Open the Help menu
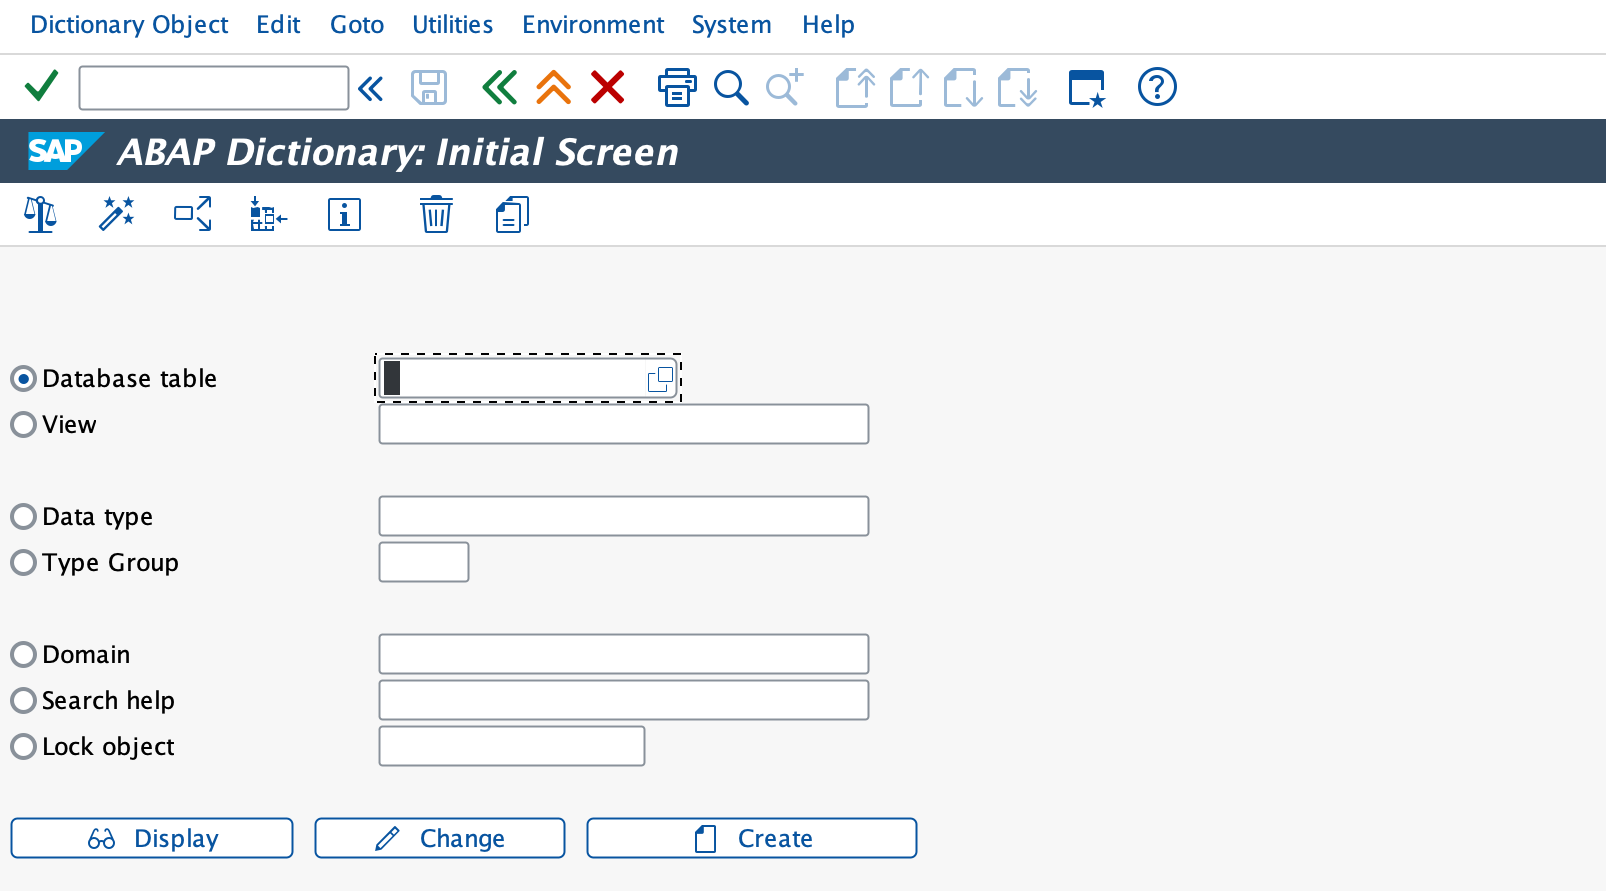The height and width of the screenshot is (891, 1606). coord(828,25)
